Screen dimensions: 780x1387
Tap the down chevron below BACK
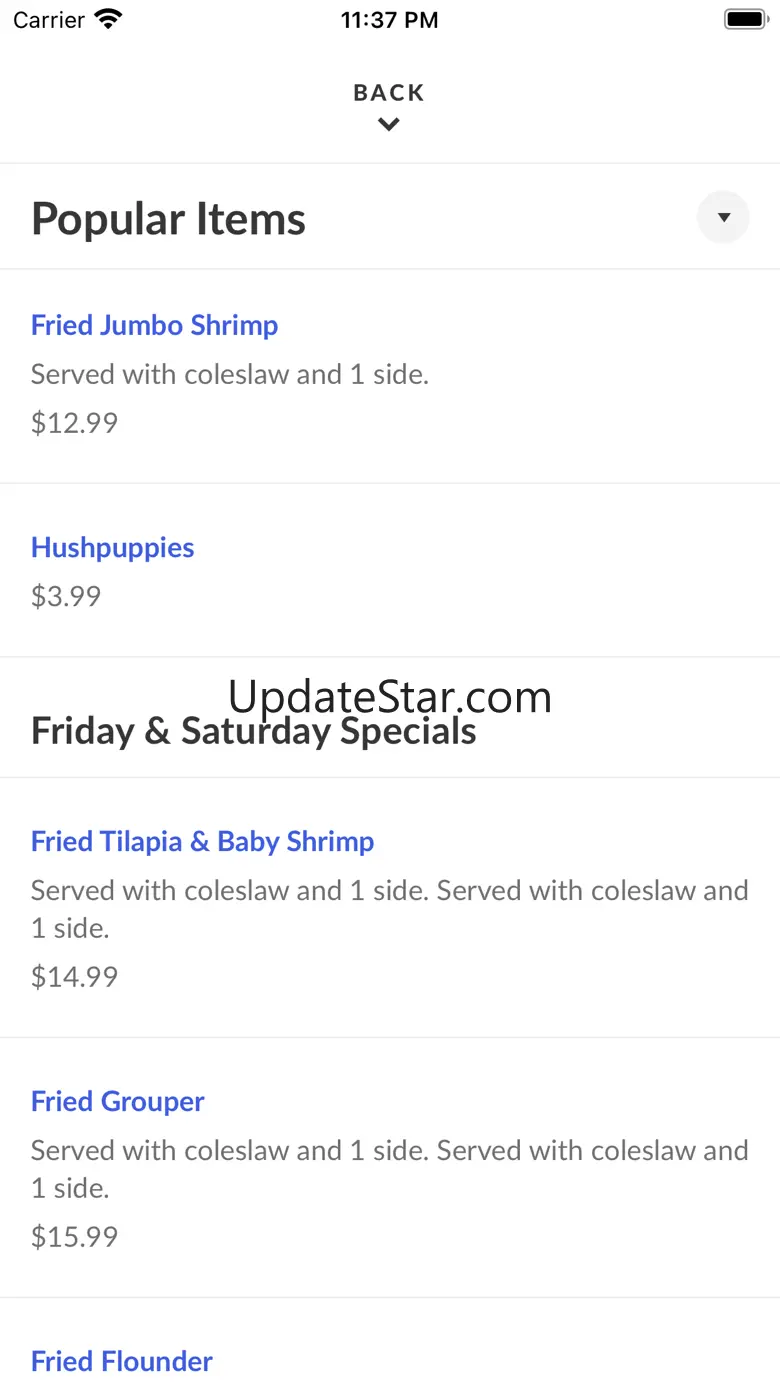coord(389,125)
